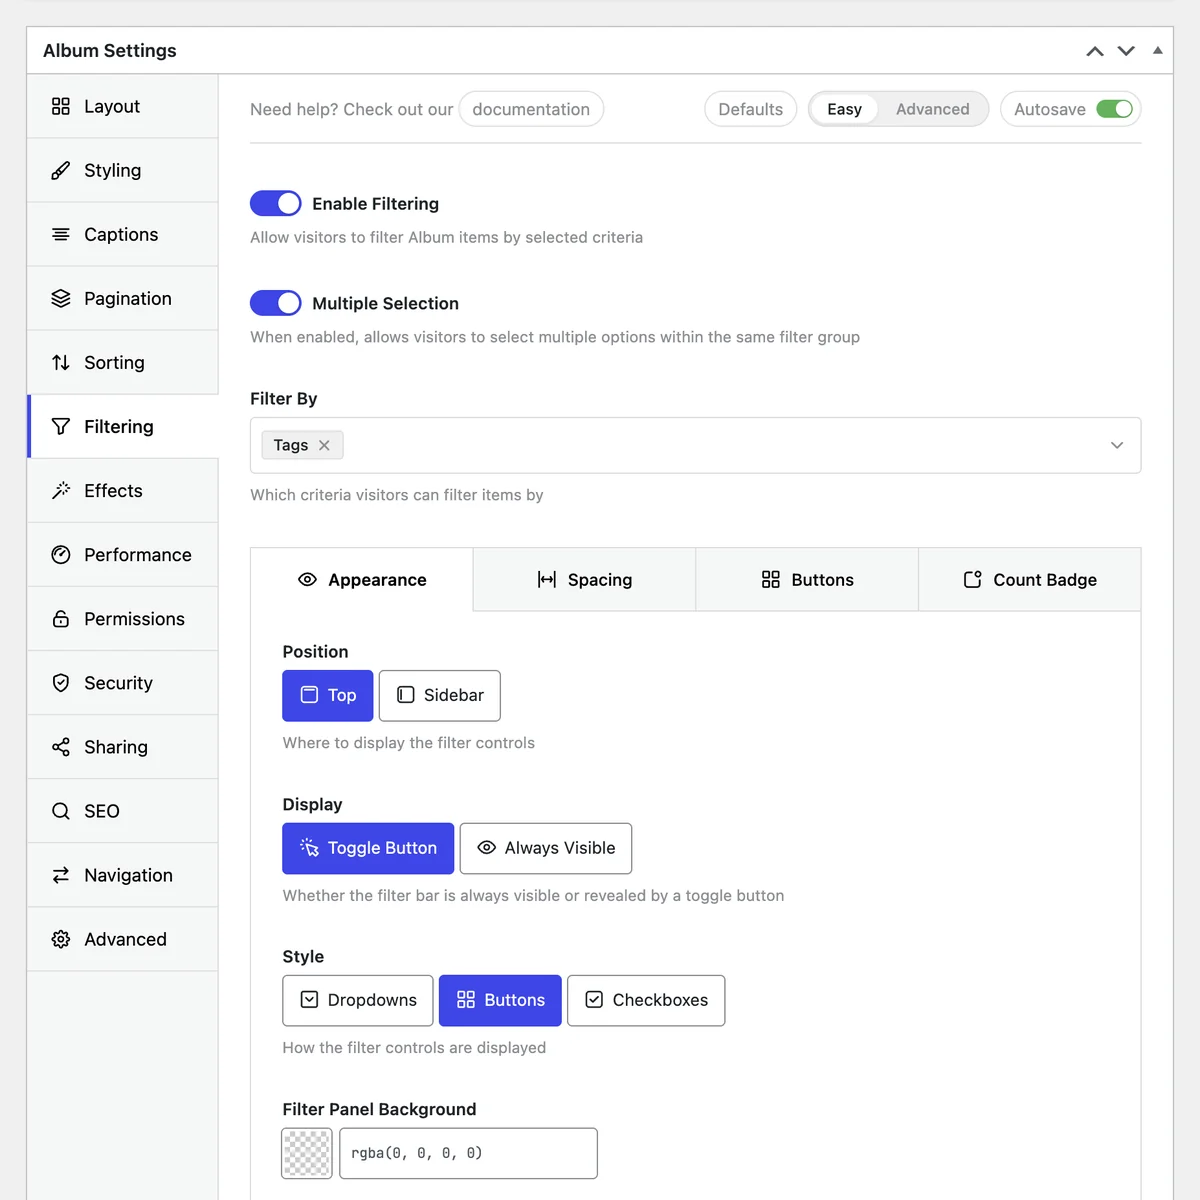Click the checkbox icon in Checkboxes style
This screenshot has height=1200, width=1200.
[x=594, y=999]
